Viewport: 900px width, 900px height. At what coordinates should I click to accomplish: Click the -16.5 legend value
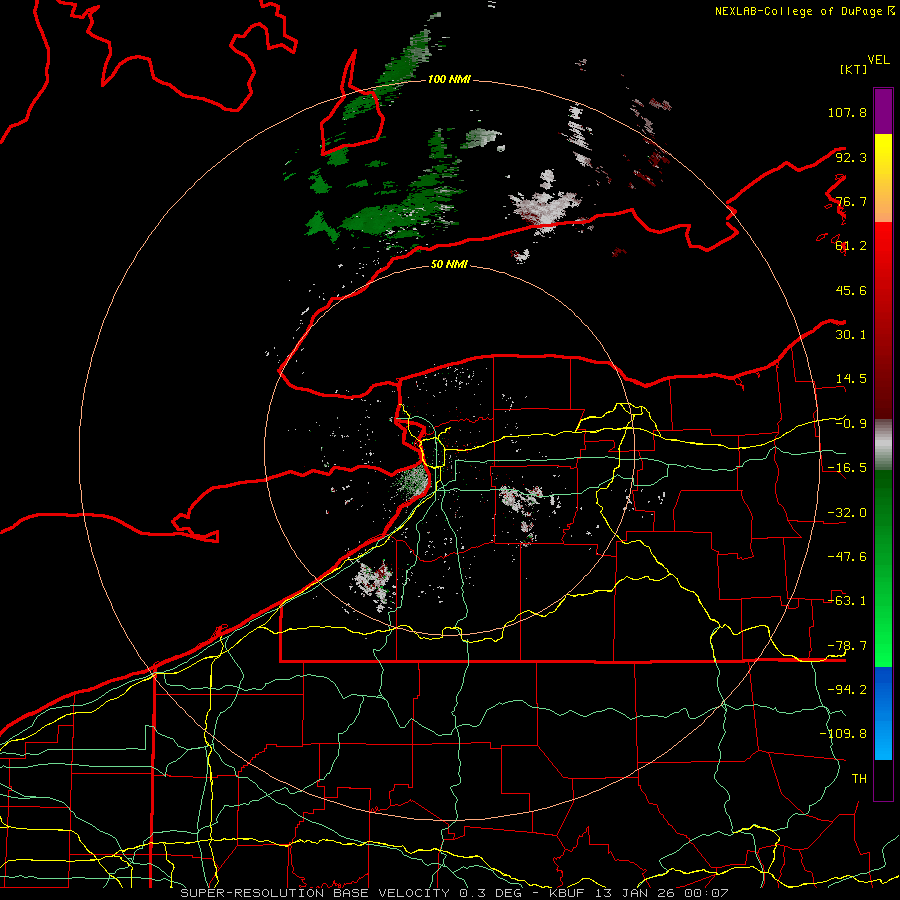coord(847,468)
